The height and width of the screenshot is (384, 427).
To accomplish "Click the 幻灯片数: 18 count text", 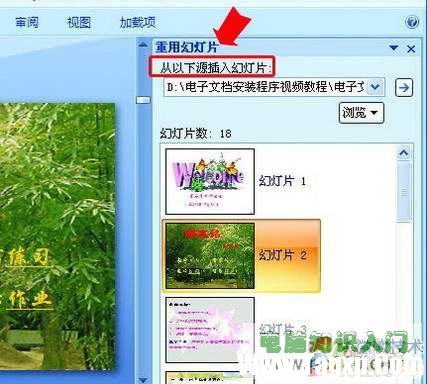I will (x=196, y=134).
